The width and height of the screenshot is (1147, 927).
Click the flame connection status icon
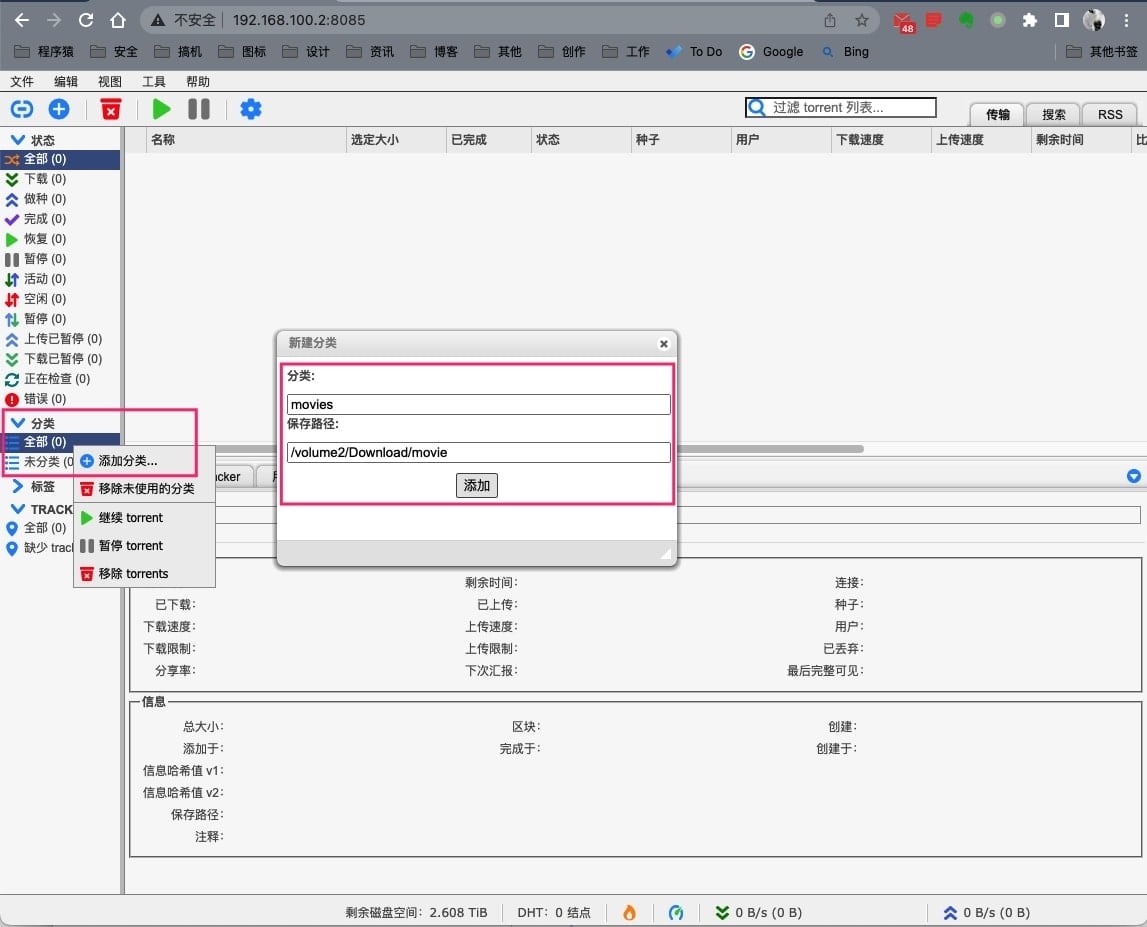point(629,912)
